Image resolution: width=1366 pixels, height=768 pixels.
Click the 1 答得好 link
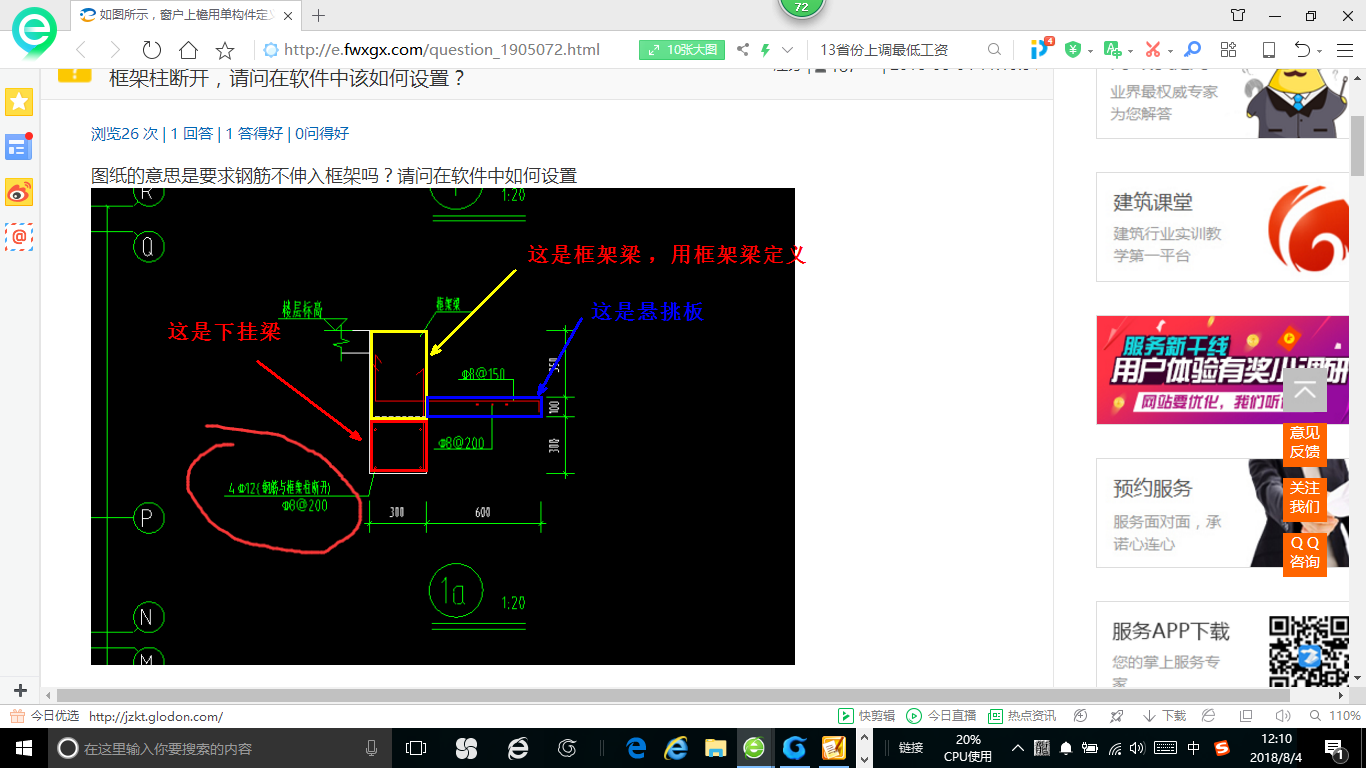254,133
